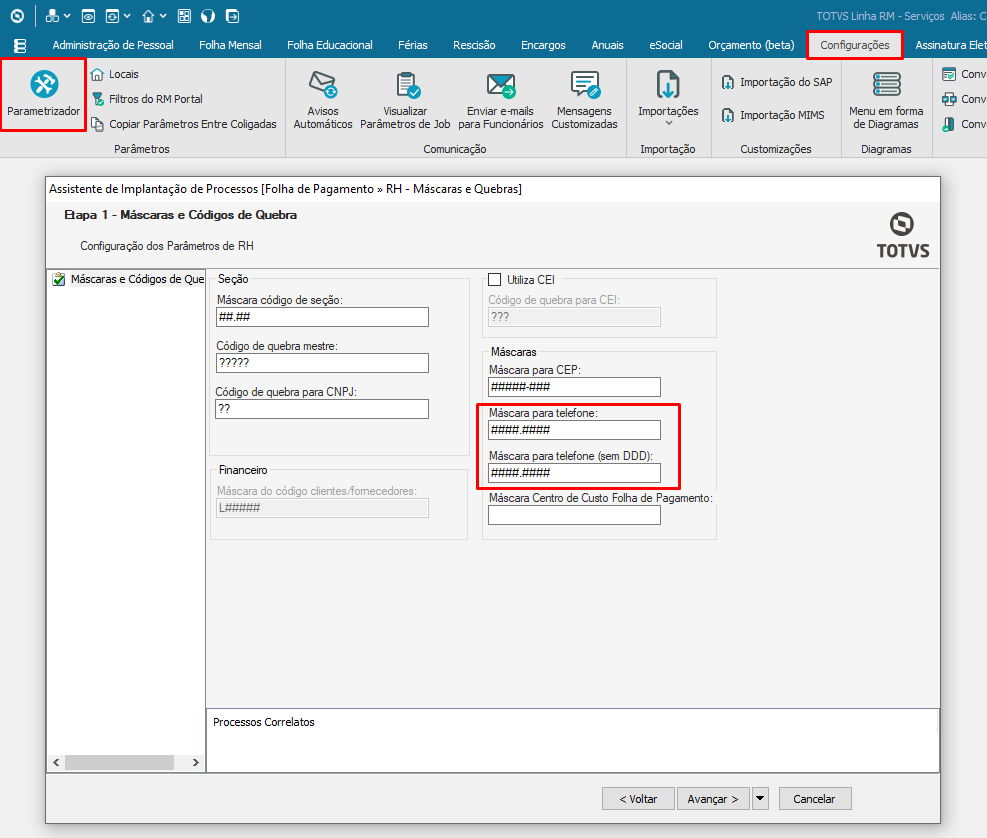Click the Máscara para CEP field
Image resolution: width=987 pixels, height=838 pixels.
(x=574, y=387)
